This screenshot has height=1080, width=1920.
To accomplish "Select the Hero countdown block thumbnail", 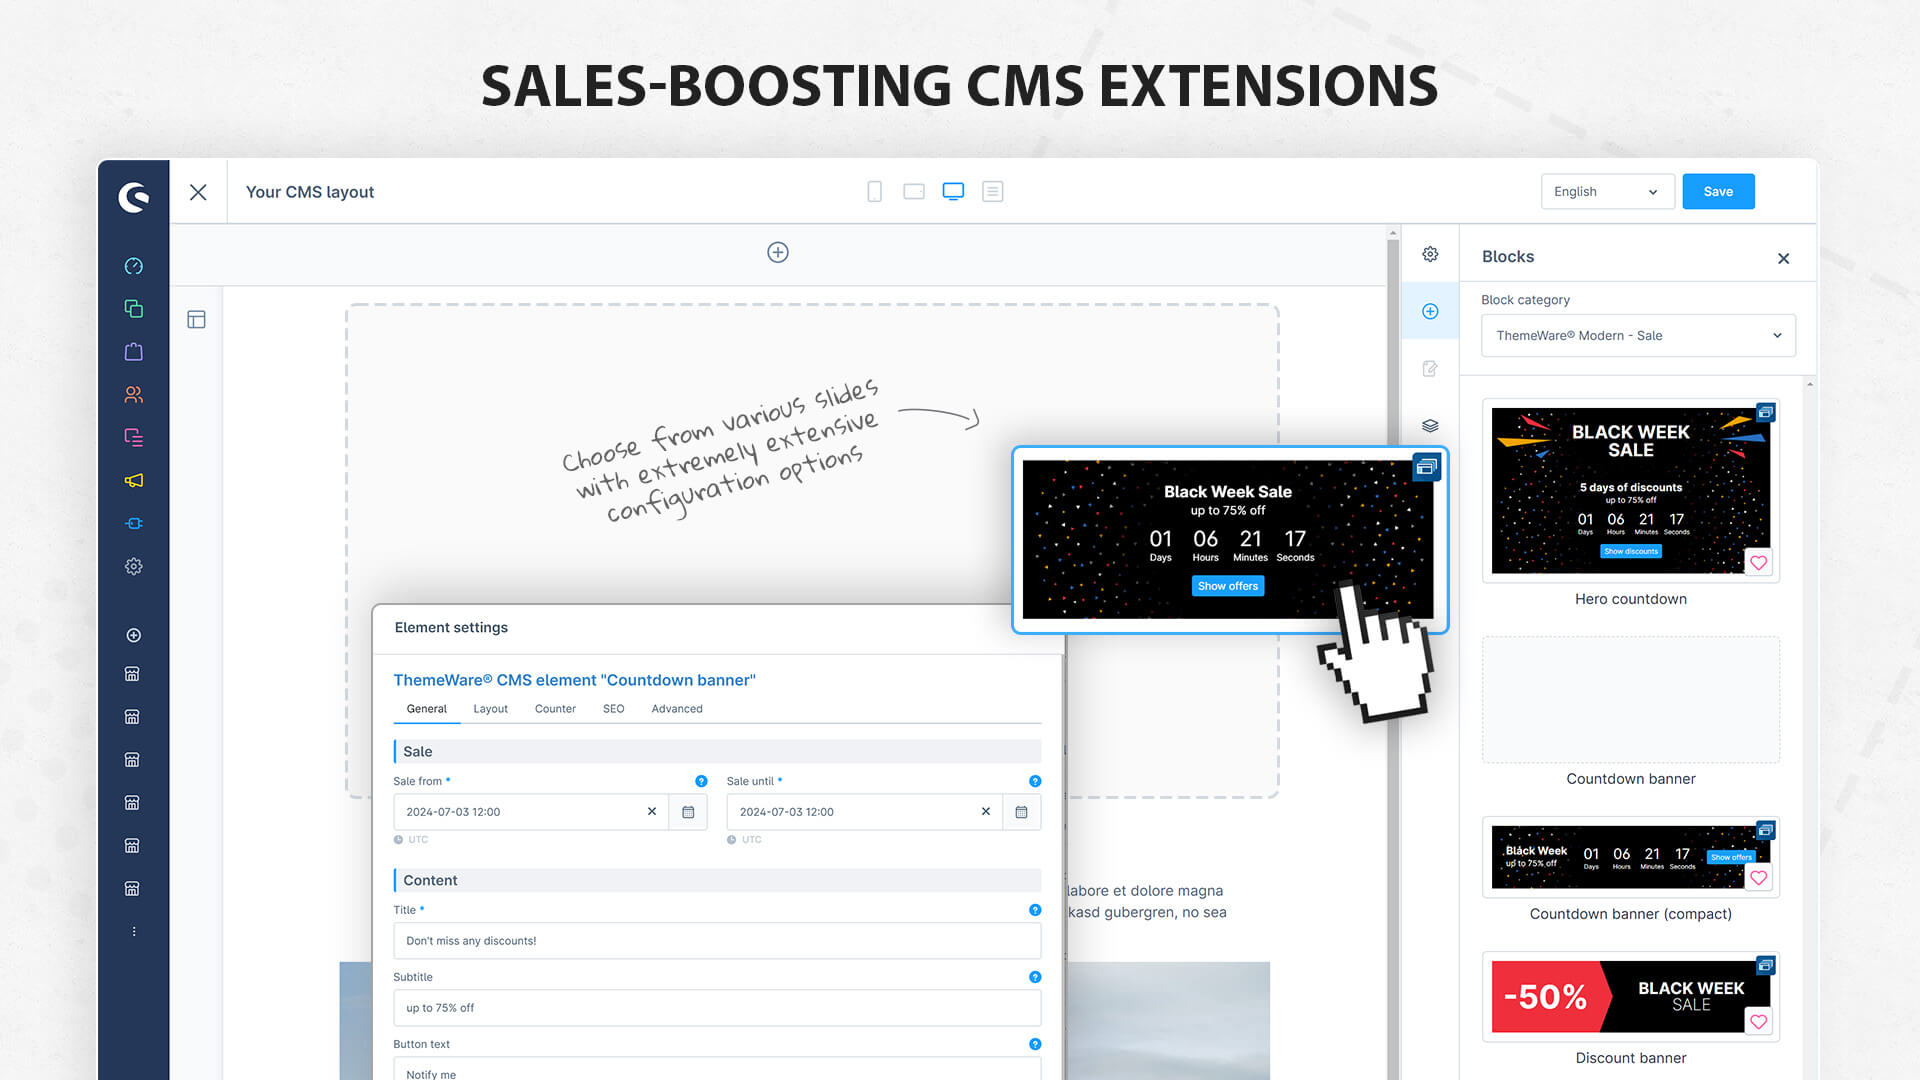I will [x=1631, y=489].
